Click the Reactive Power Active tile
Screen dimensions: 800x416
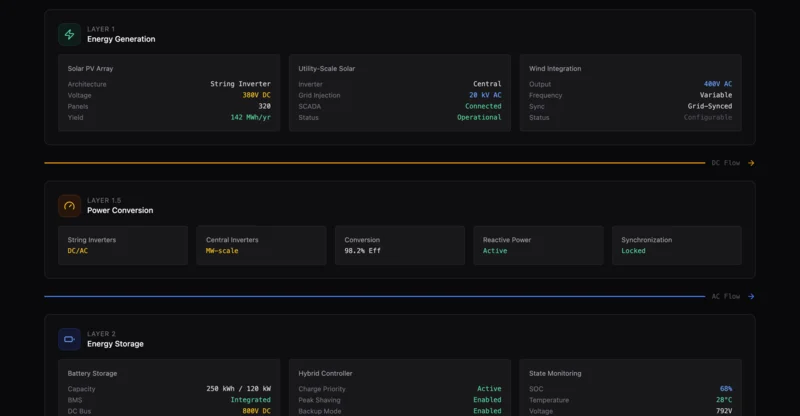point(538,245)
